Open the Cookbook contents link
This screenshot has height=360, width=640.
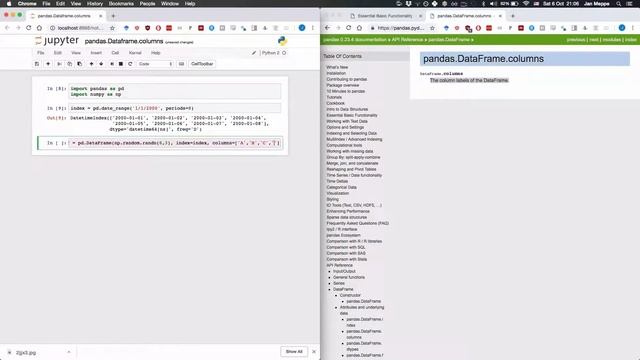tap(336, 103)
